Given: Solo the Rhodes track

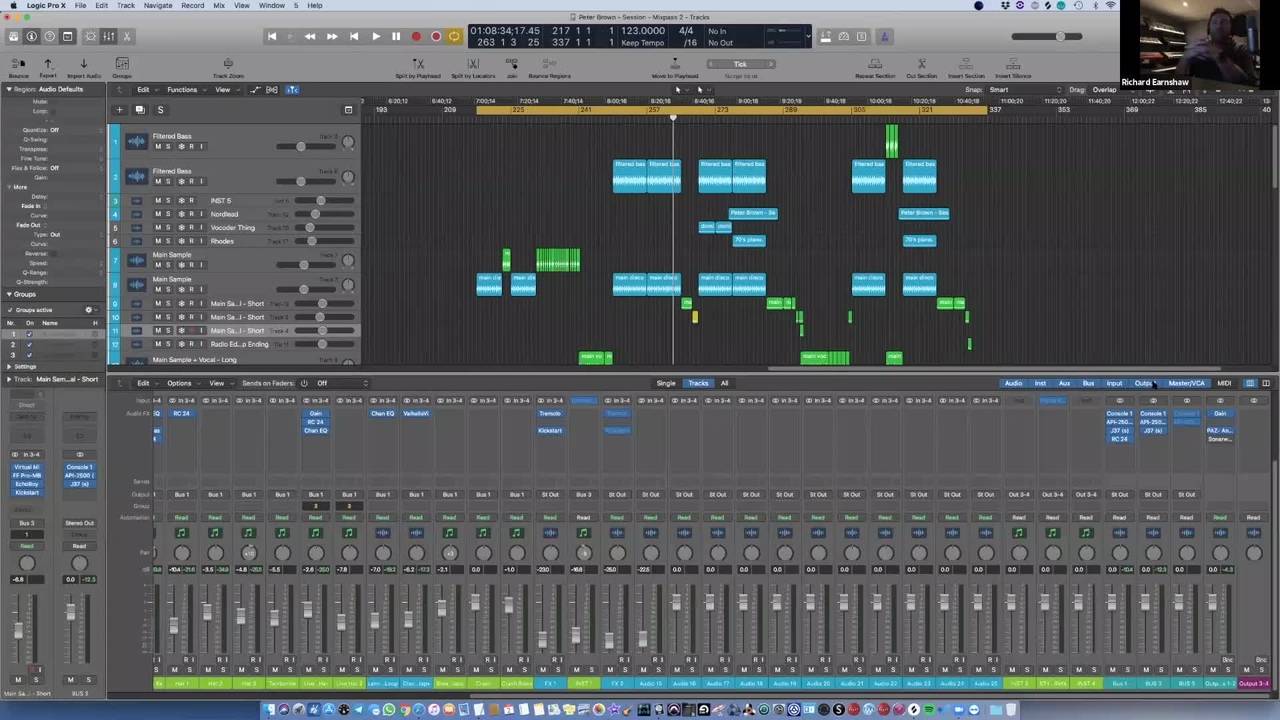Looking at the screenshot, I should [x=168, y=241].
